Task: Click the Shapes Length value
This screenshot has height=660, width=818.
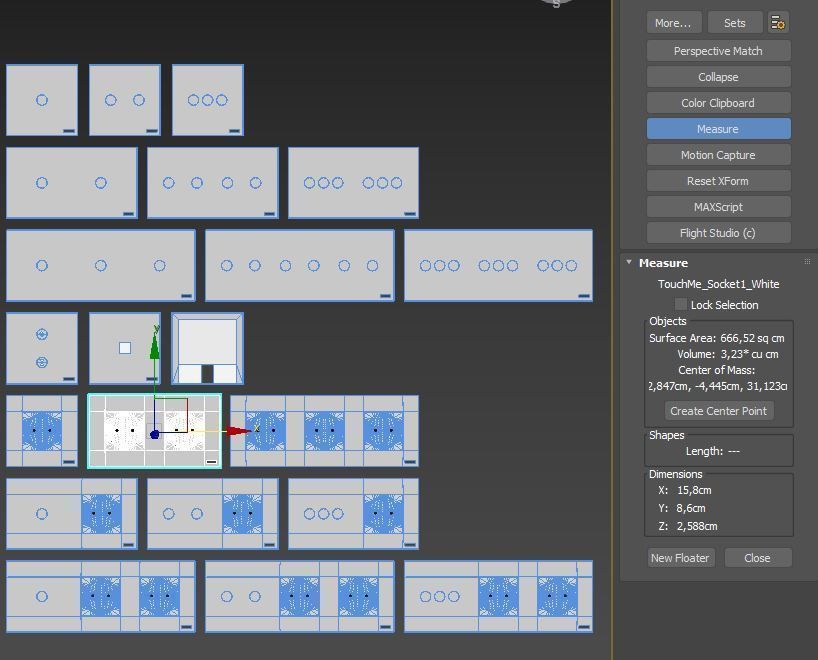Action: [x=733, y=451]
